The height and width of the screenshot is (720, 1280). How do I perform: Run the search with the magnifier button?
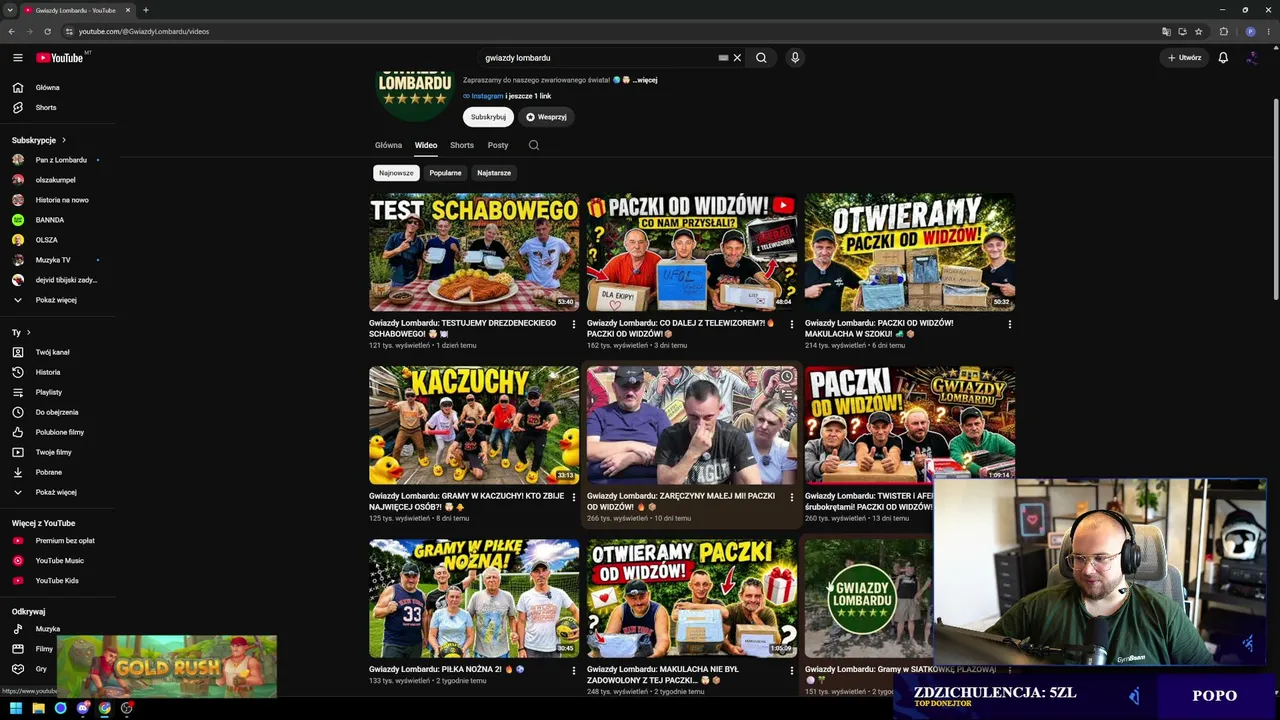click(x=761, y=58)
